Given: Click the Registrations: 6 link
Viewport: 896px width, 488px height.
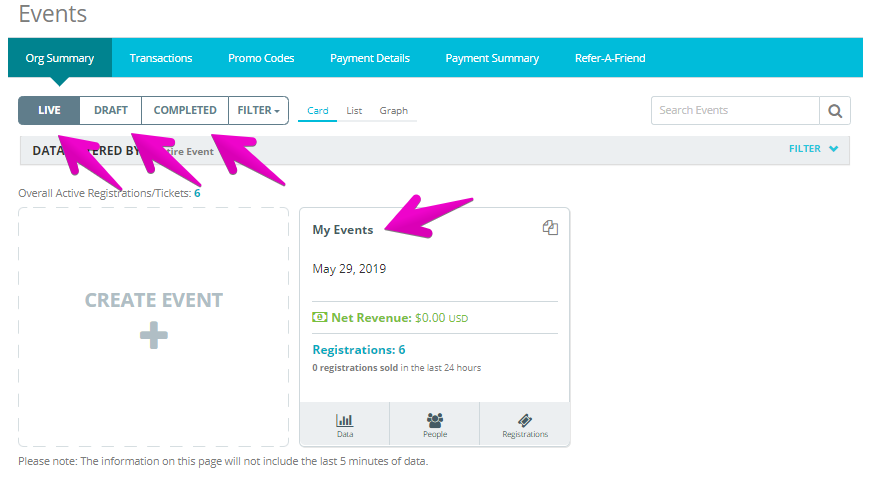Looking at the screenshot, I should click(359, 350).
